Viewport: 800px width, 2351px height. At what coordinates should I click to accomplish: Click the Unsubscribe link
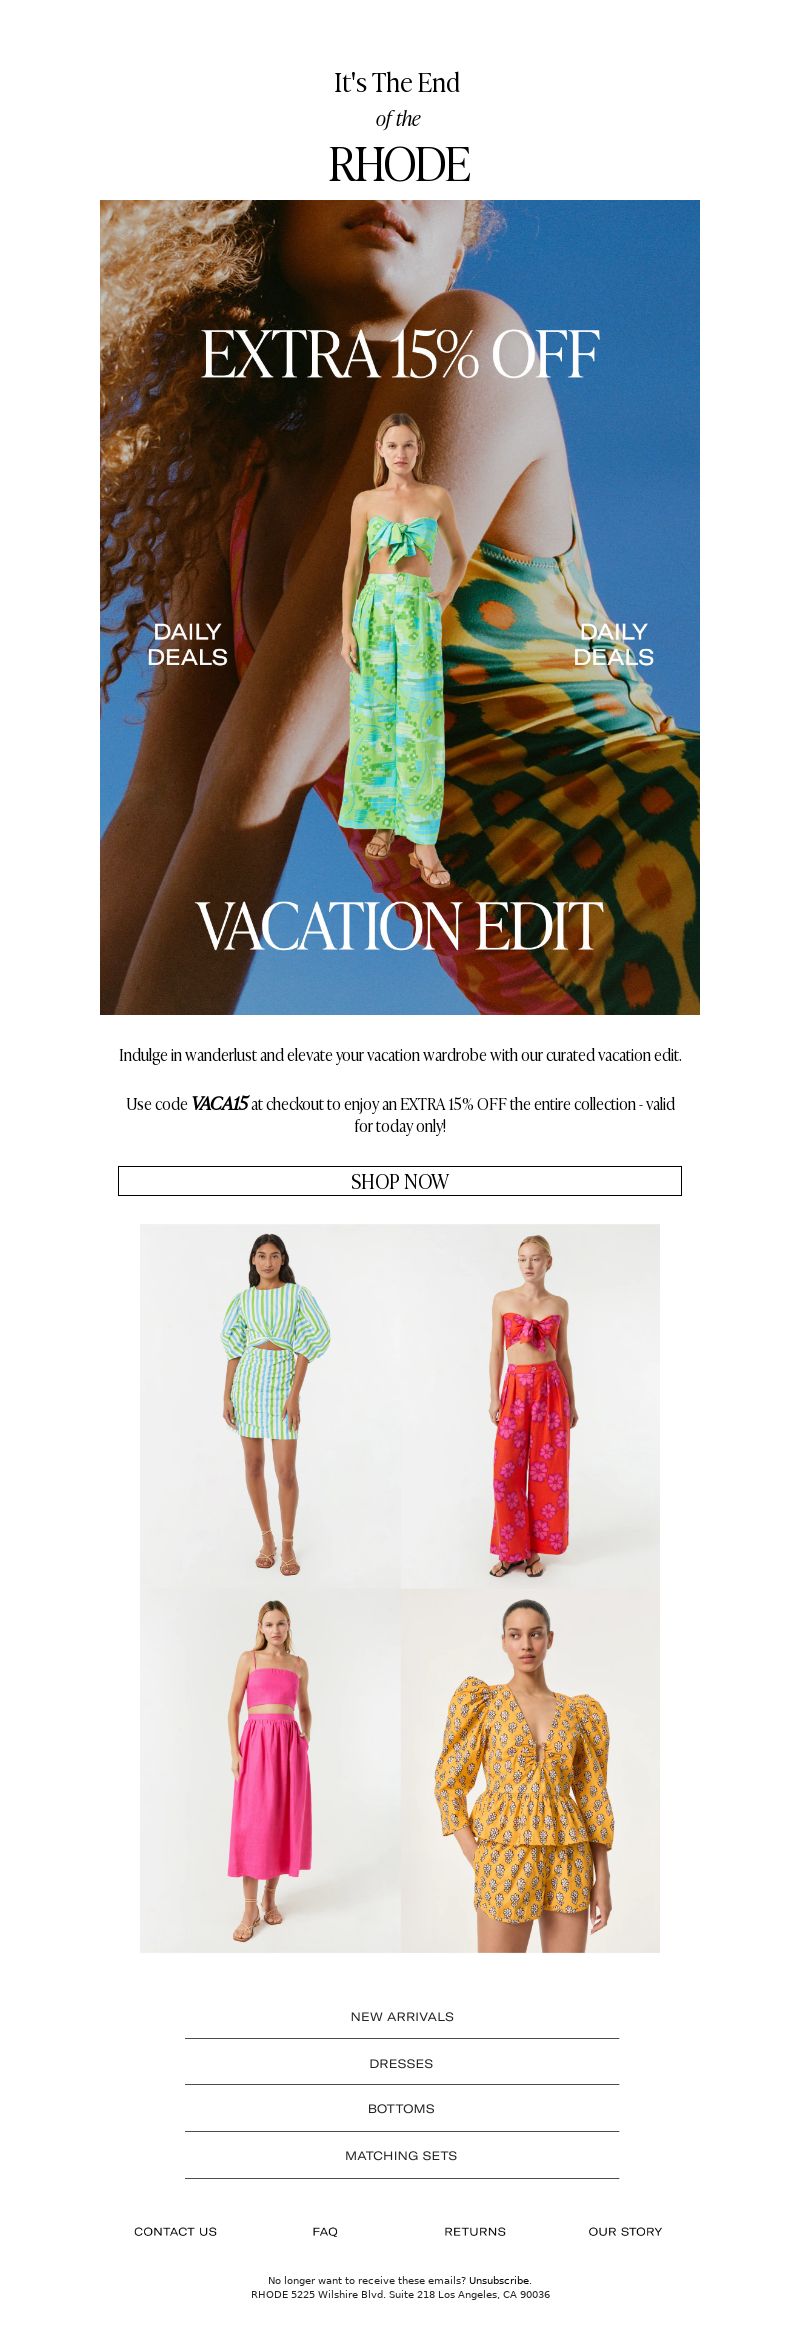click(x=500, y=2280)
